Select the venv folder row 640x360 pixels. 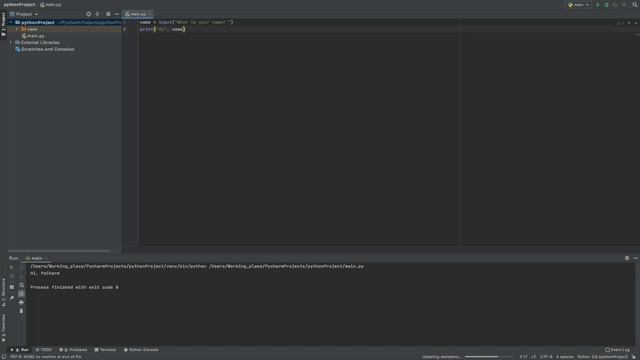tap(64, 29)
